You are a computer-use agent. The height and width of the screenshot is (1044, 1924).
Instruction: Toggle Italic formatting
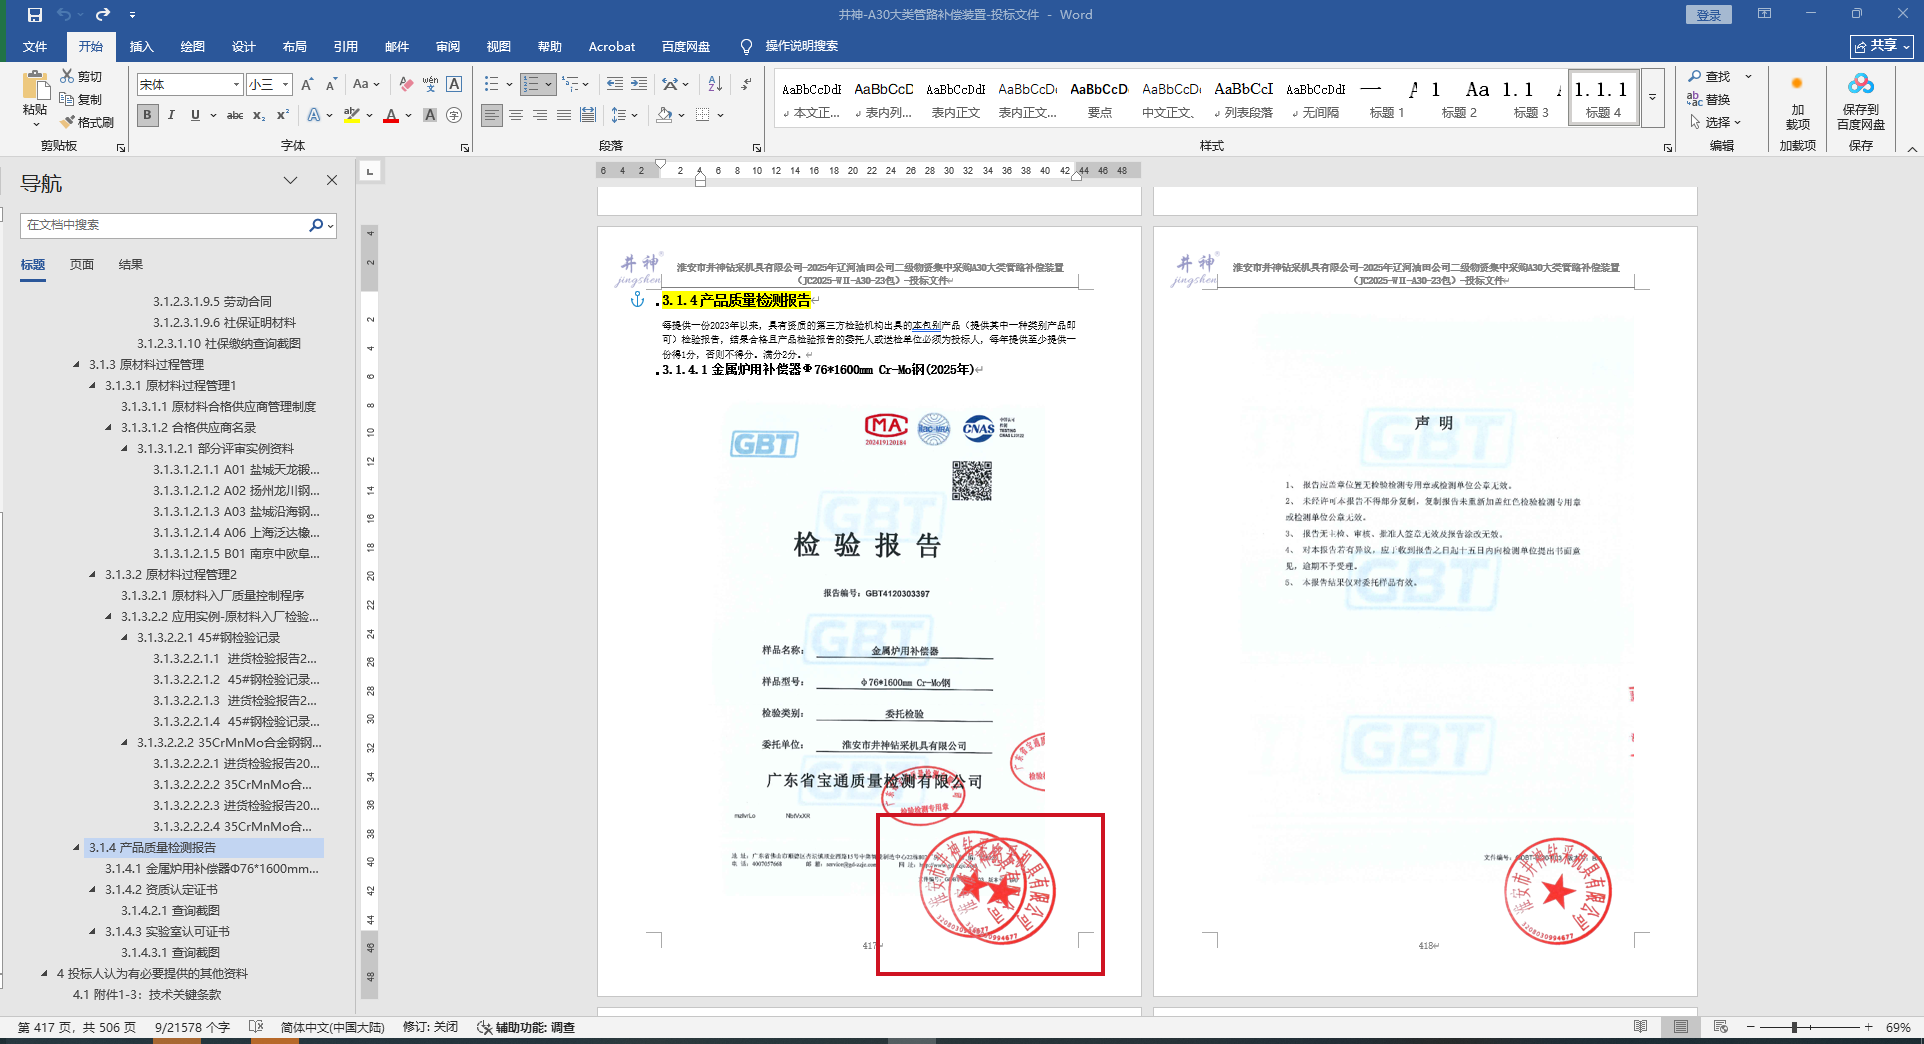point(171,115)
